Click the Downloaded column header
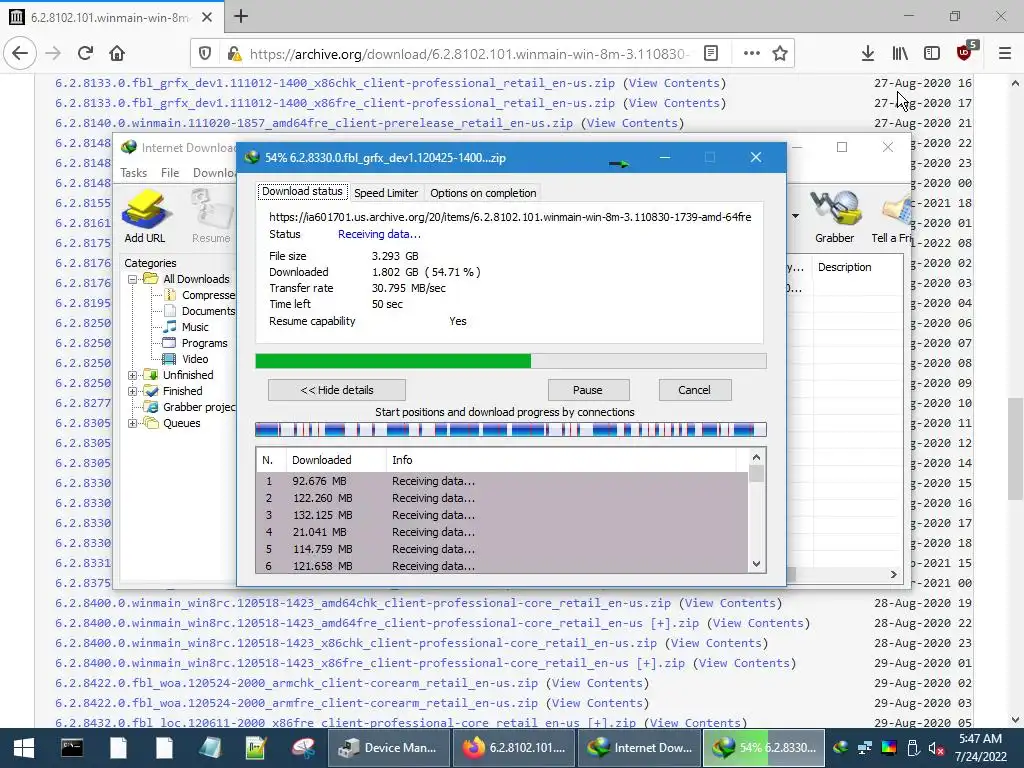Image resolution: width=1024 pixels, height=768 pixels. point(336,460)
